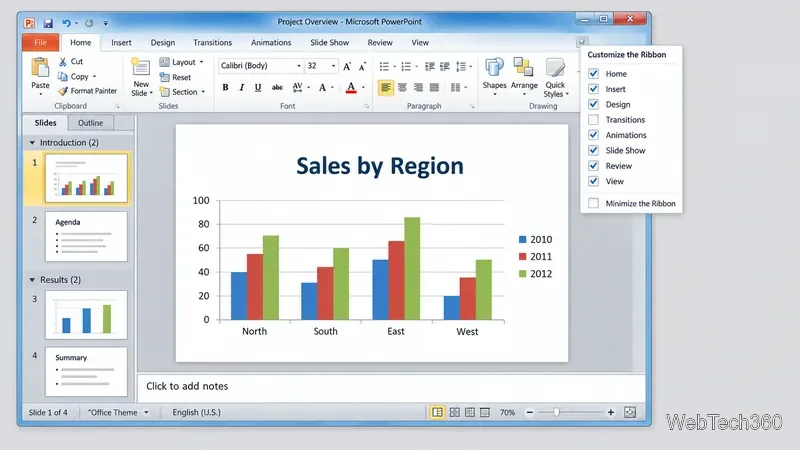
Task: Click the font color red A icon
Action: [x=351, y=88]
